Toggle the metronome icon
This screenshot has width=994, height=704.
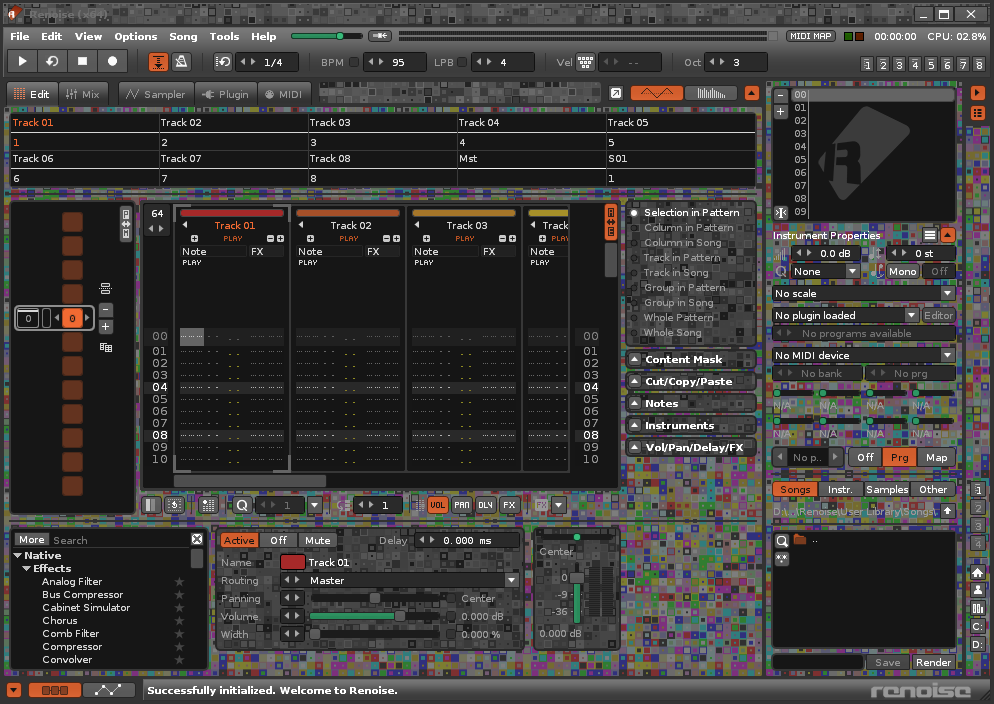click(x=181, y=61)
